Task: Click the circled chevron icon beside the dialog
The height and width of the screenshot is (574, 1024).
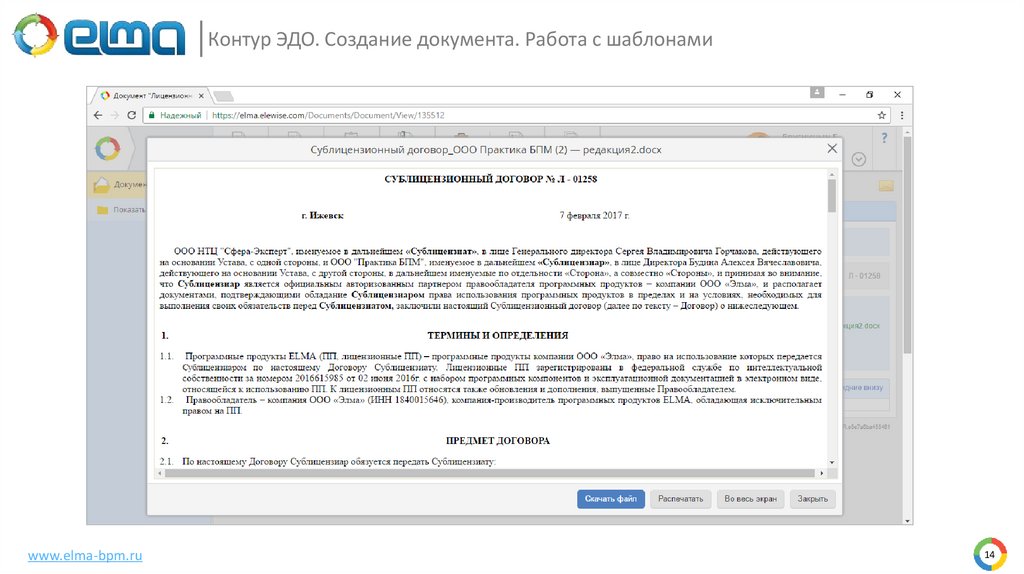Action: [859, 159]
